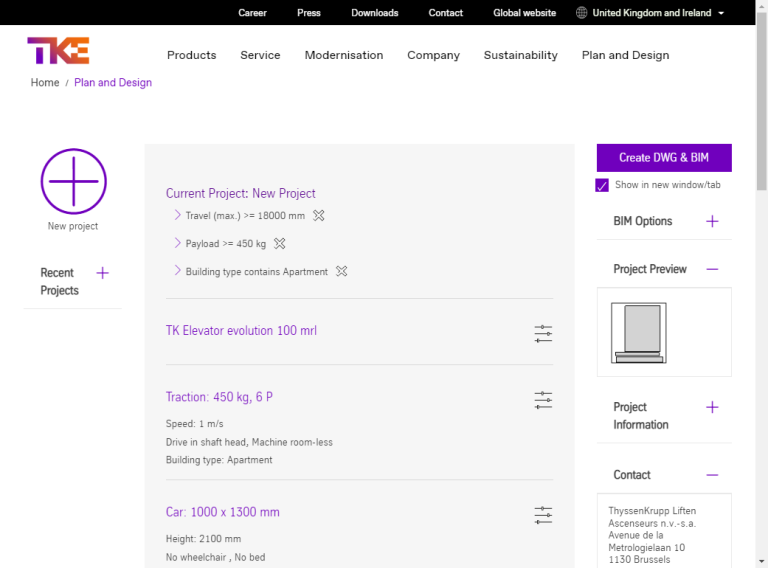Click the elevator project preview thumbnail

point(639,333)
